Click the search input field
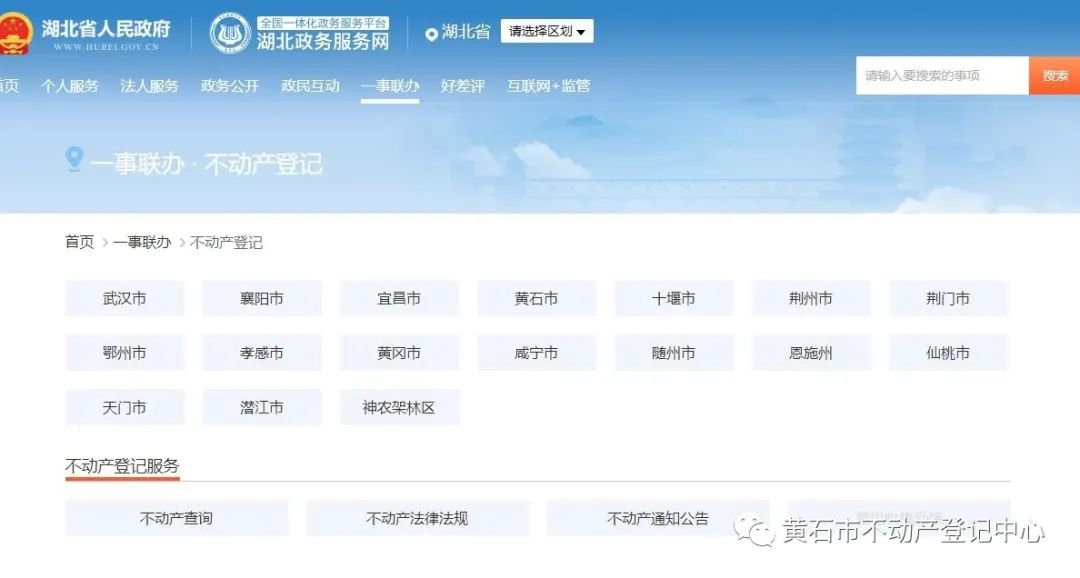Image resolution: width=1080 pixels, height=578 pixels. (941, 76)
